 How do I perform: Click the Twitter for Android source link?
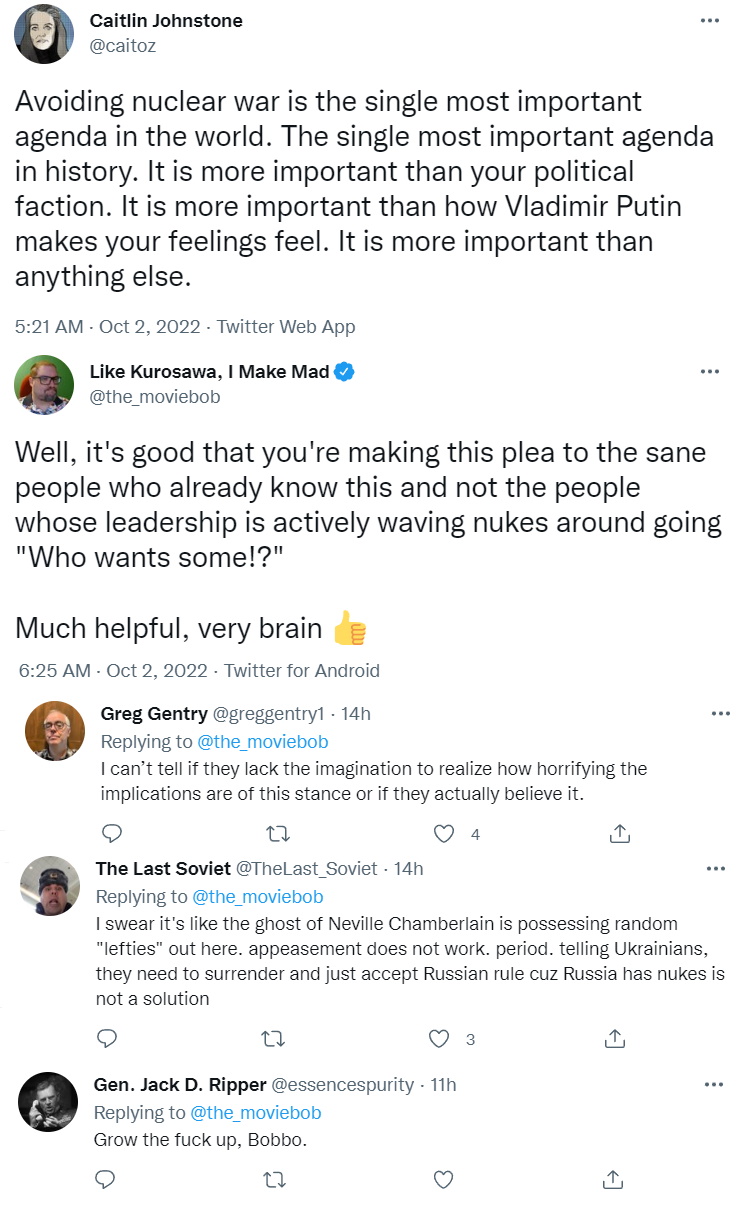tap(302, 670)
